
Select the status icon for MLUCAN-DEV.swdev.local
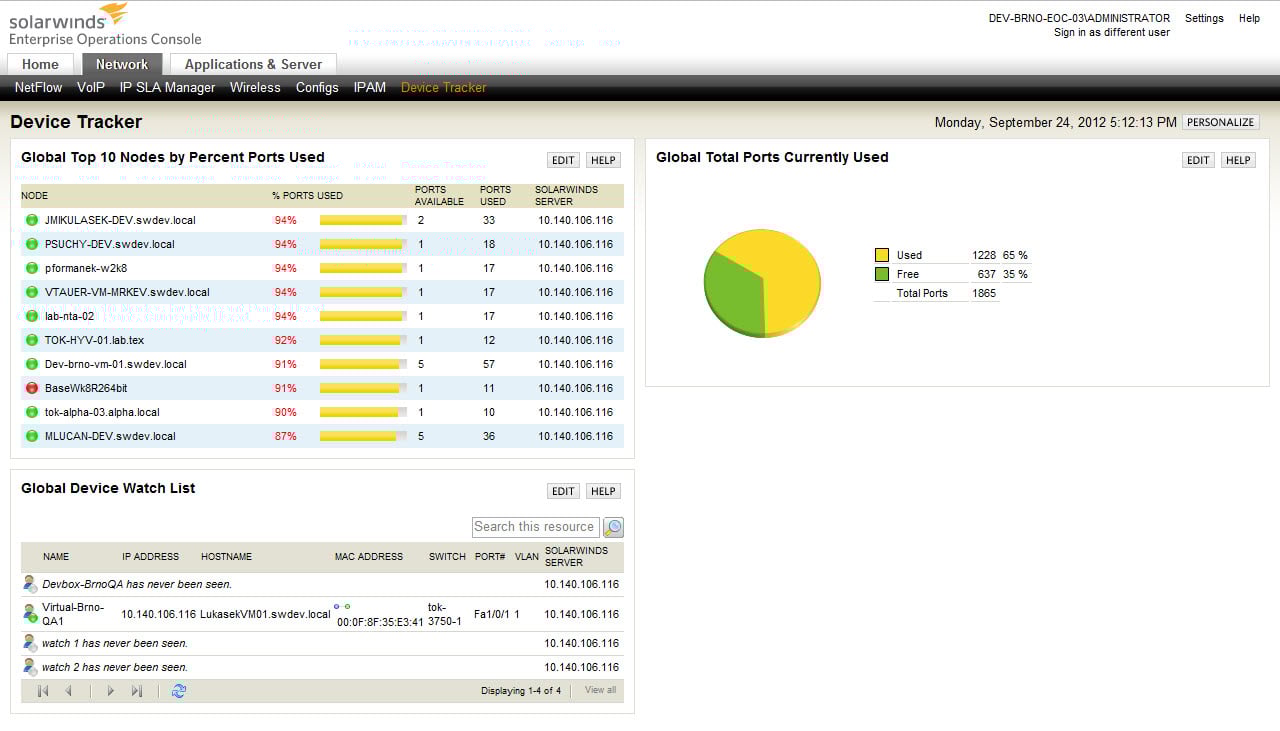click(32, 436)
